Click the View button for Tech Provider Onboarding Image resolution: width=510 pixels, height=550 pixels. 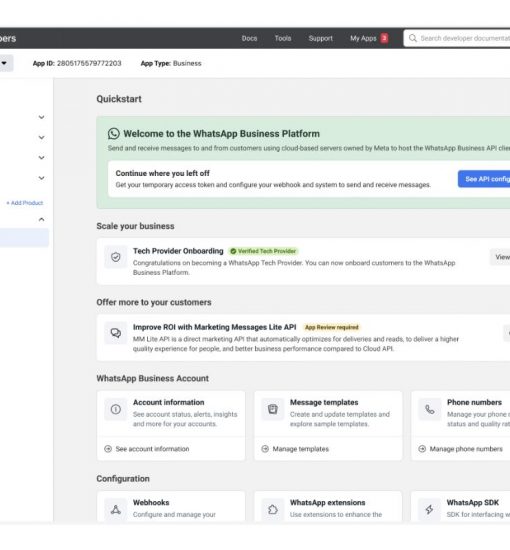[x=500, y=257]
